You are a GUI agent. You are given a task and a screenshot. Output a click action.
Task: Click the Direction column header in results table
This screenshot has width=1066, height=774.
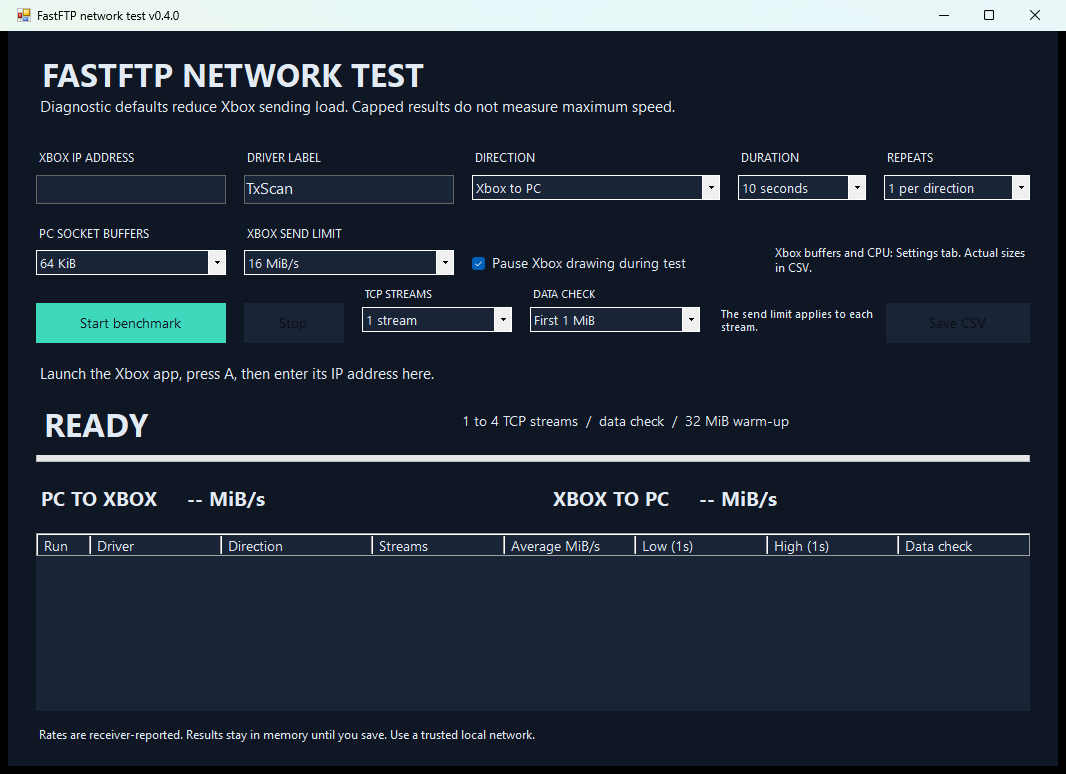(x=296, y=545)
